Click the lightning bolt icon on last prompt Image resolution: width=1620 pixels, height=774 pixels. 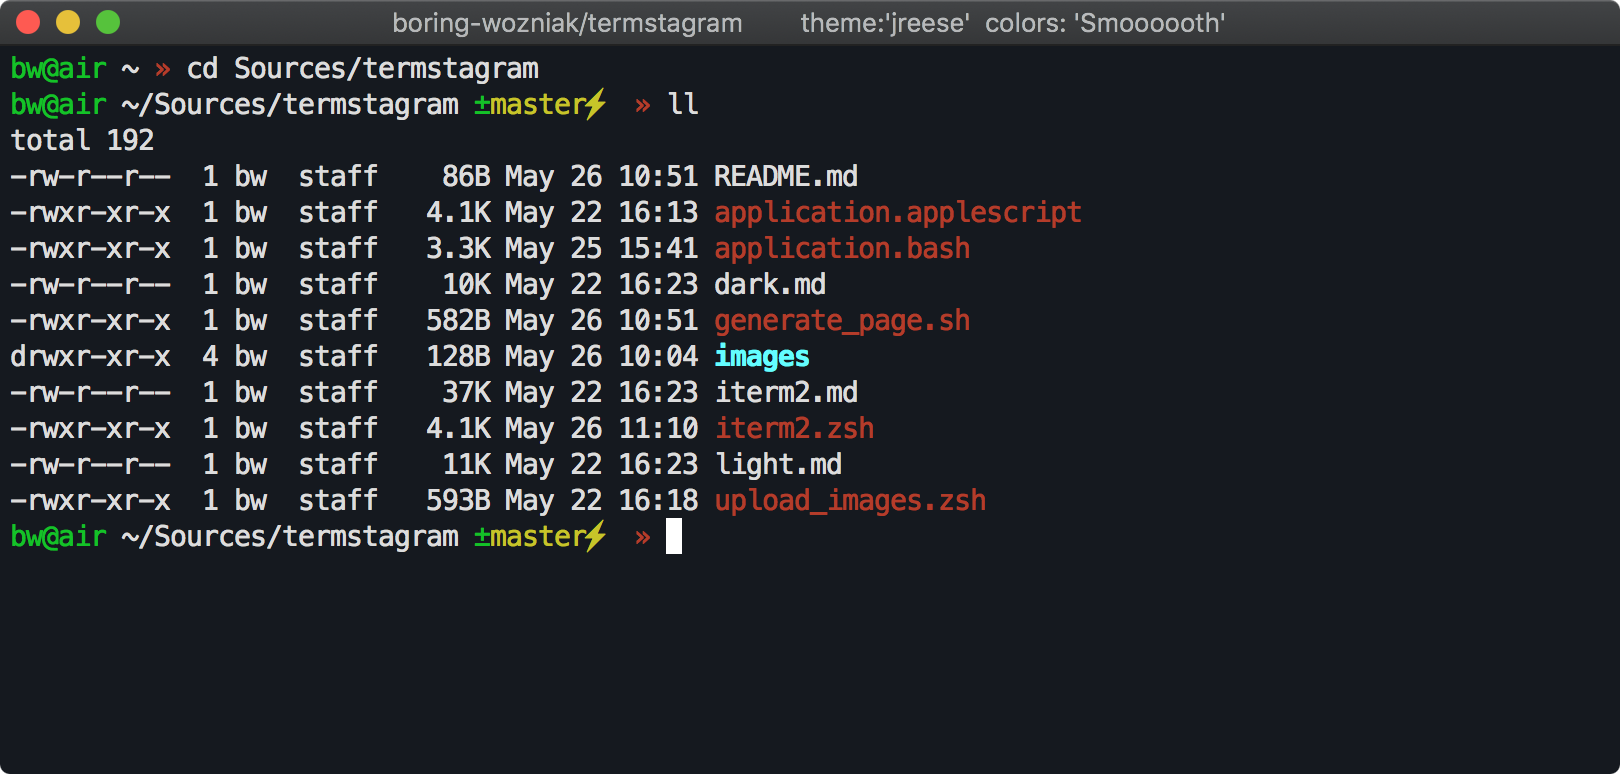596,536
